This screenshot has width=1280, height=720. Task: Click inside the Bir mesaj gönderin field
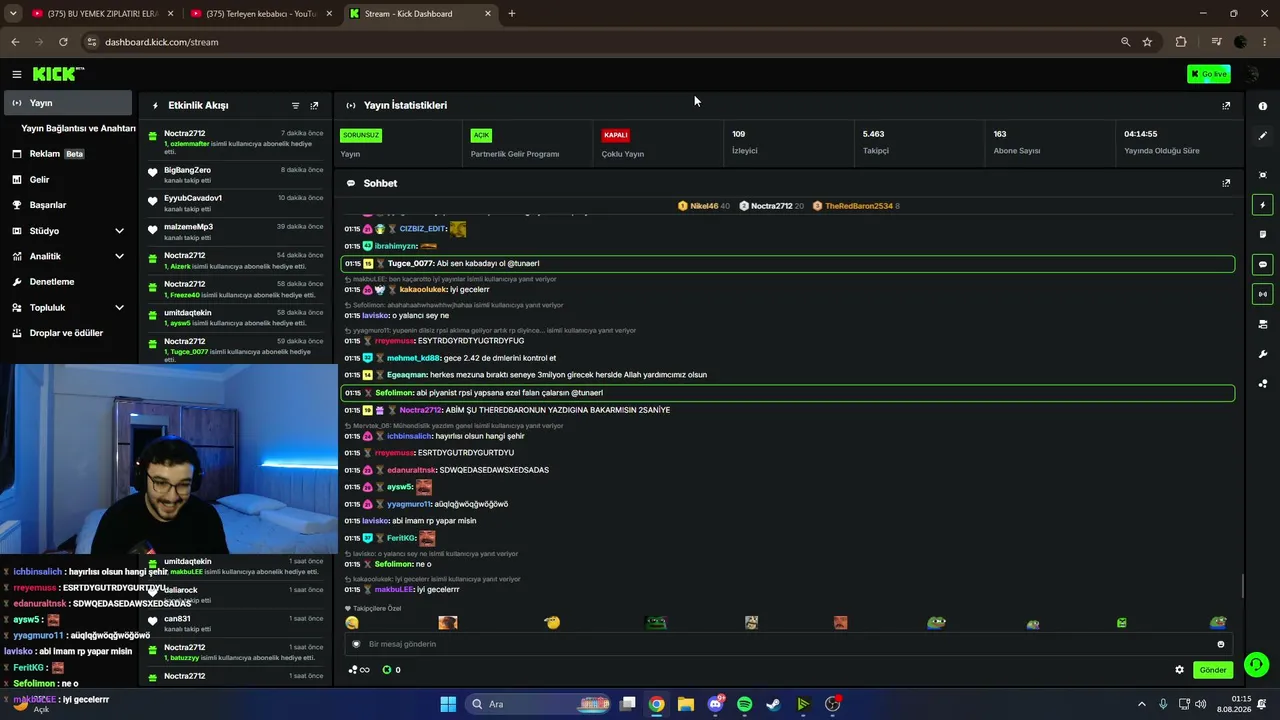coord(788,644)
